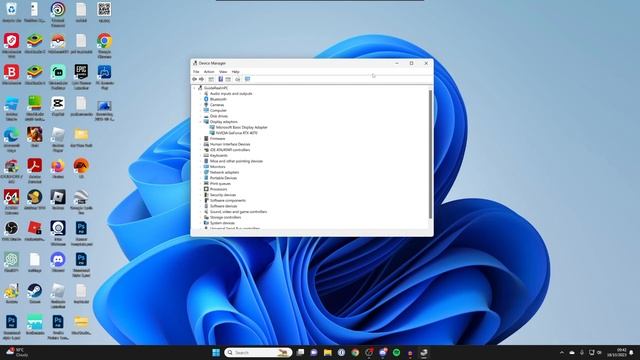Open File Explorer from the taskbar
This screenshot has width=640, height=360.
328,352
